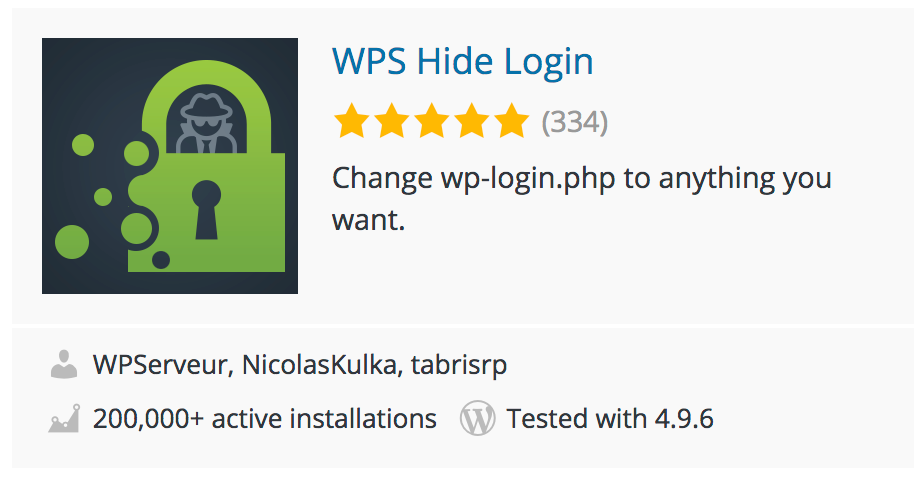
Task: Open the WPS Hide Login title link
Action: click(x=462, y=62)
